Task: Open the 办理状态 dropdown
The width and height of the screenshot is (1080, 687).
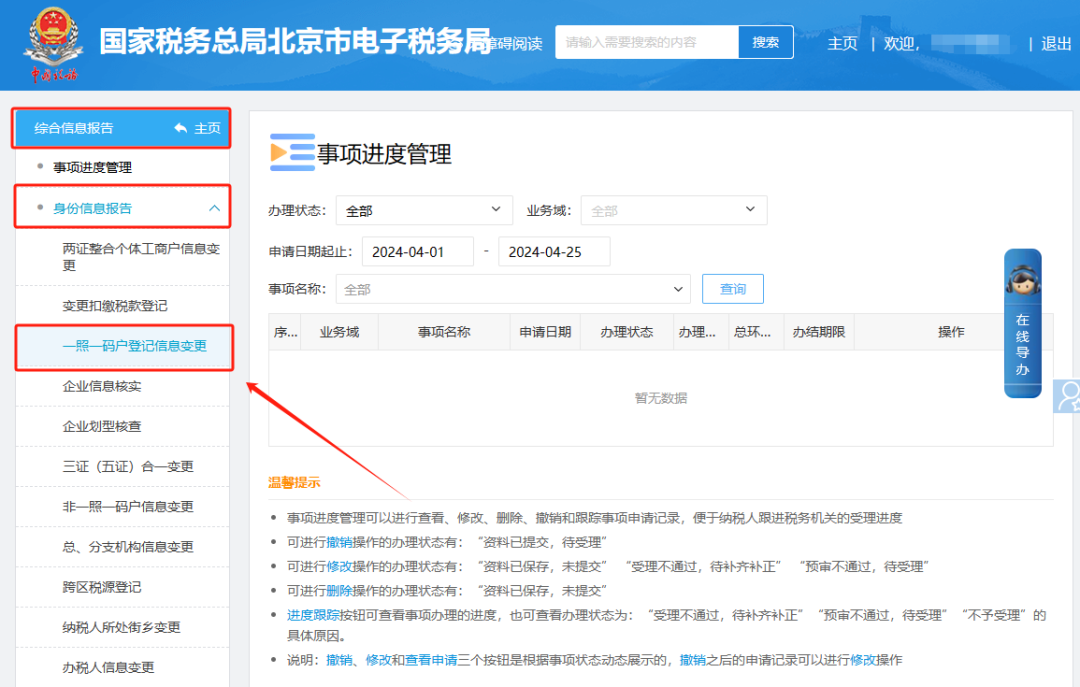Action: pos(424,211)
